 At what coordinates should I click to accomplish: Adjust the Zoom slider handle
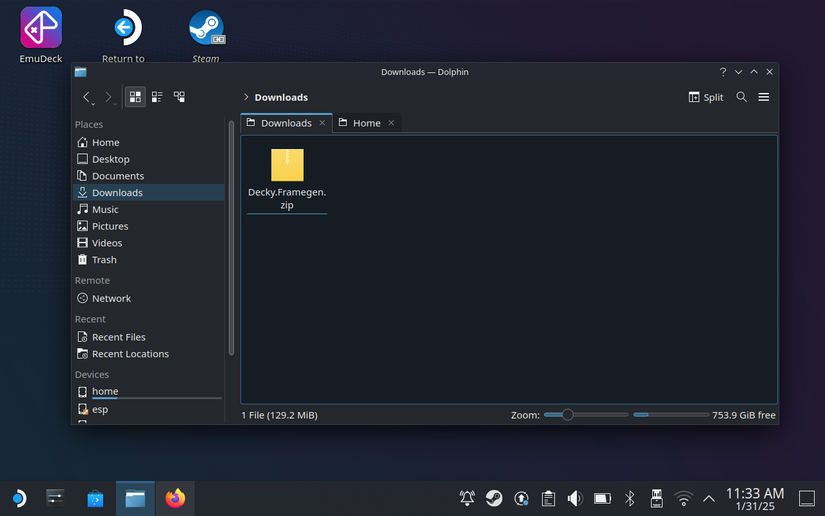tap(567, 415)
